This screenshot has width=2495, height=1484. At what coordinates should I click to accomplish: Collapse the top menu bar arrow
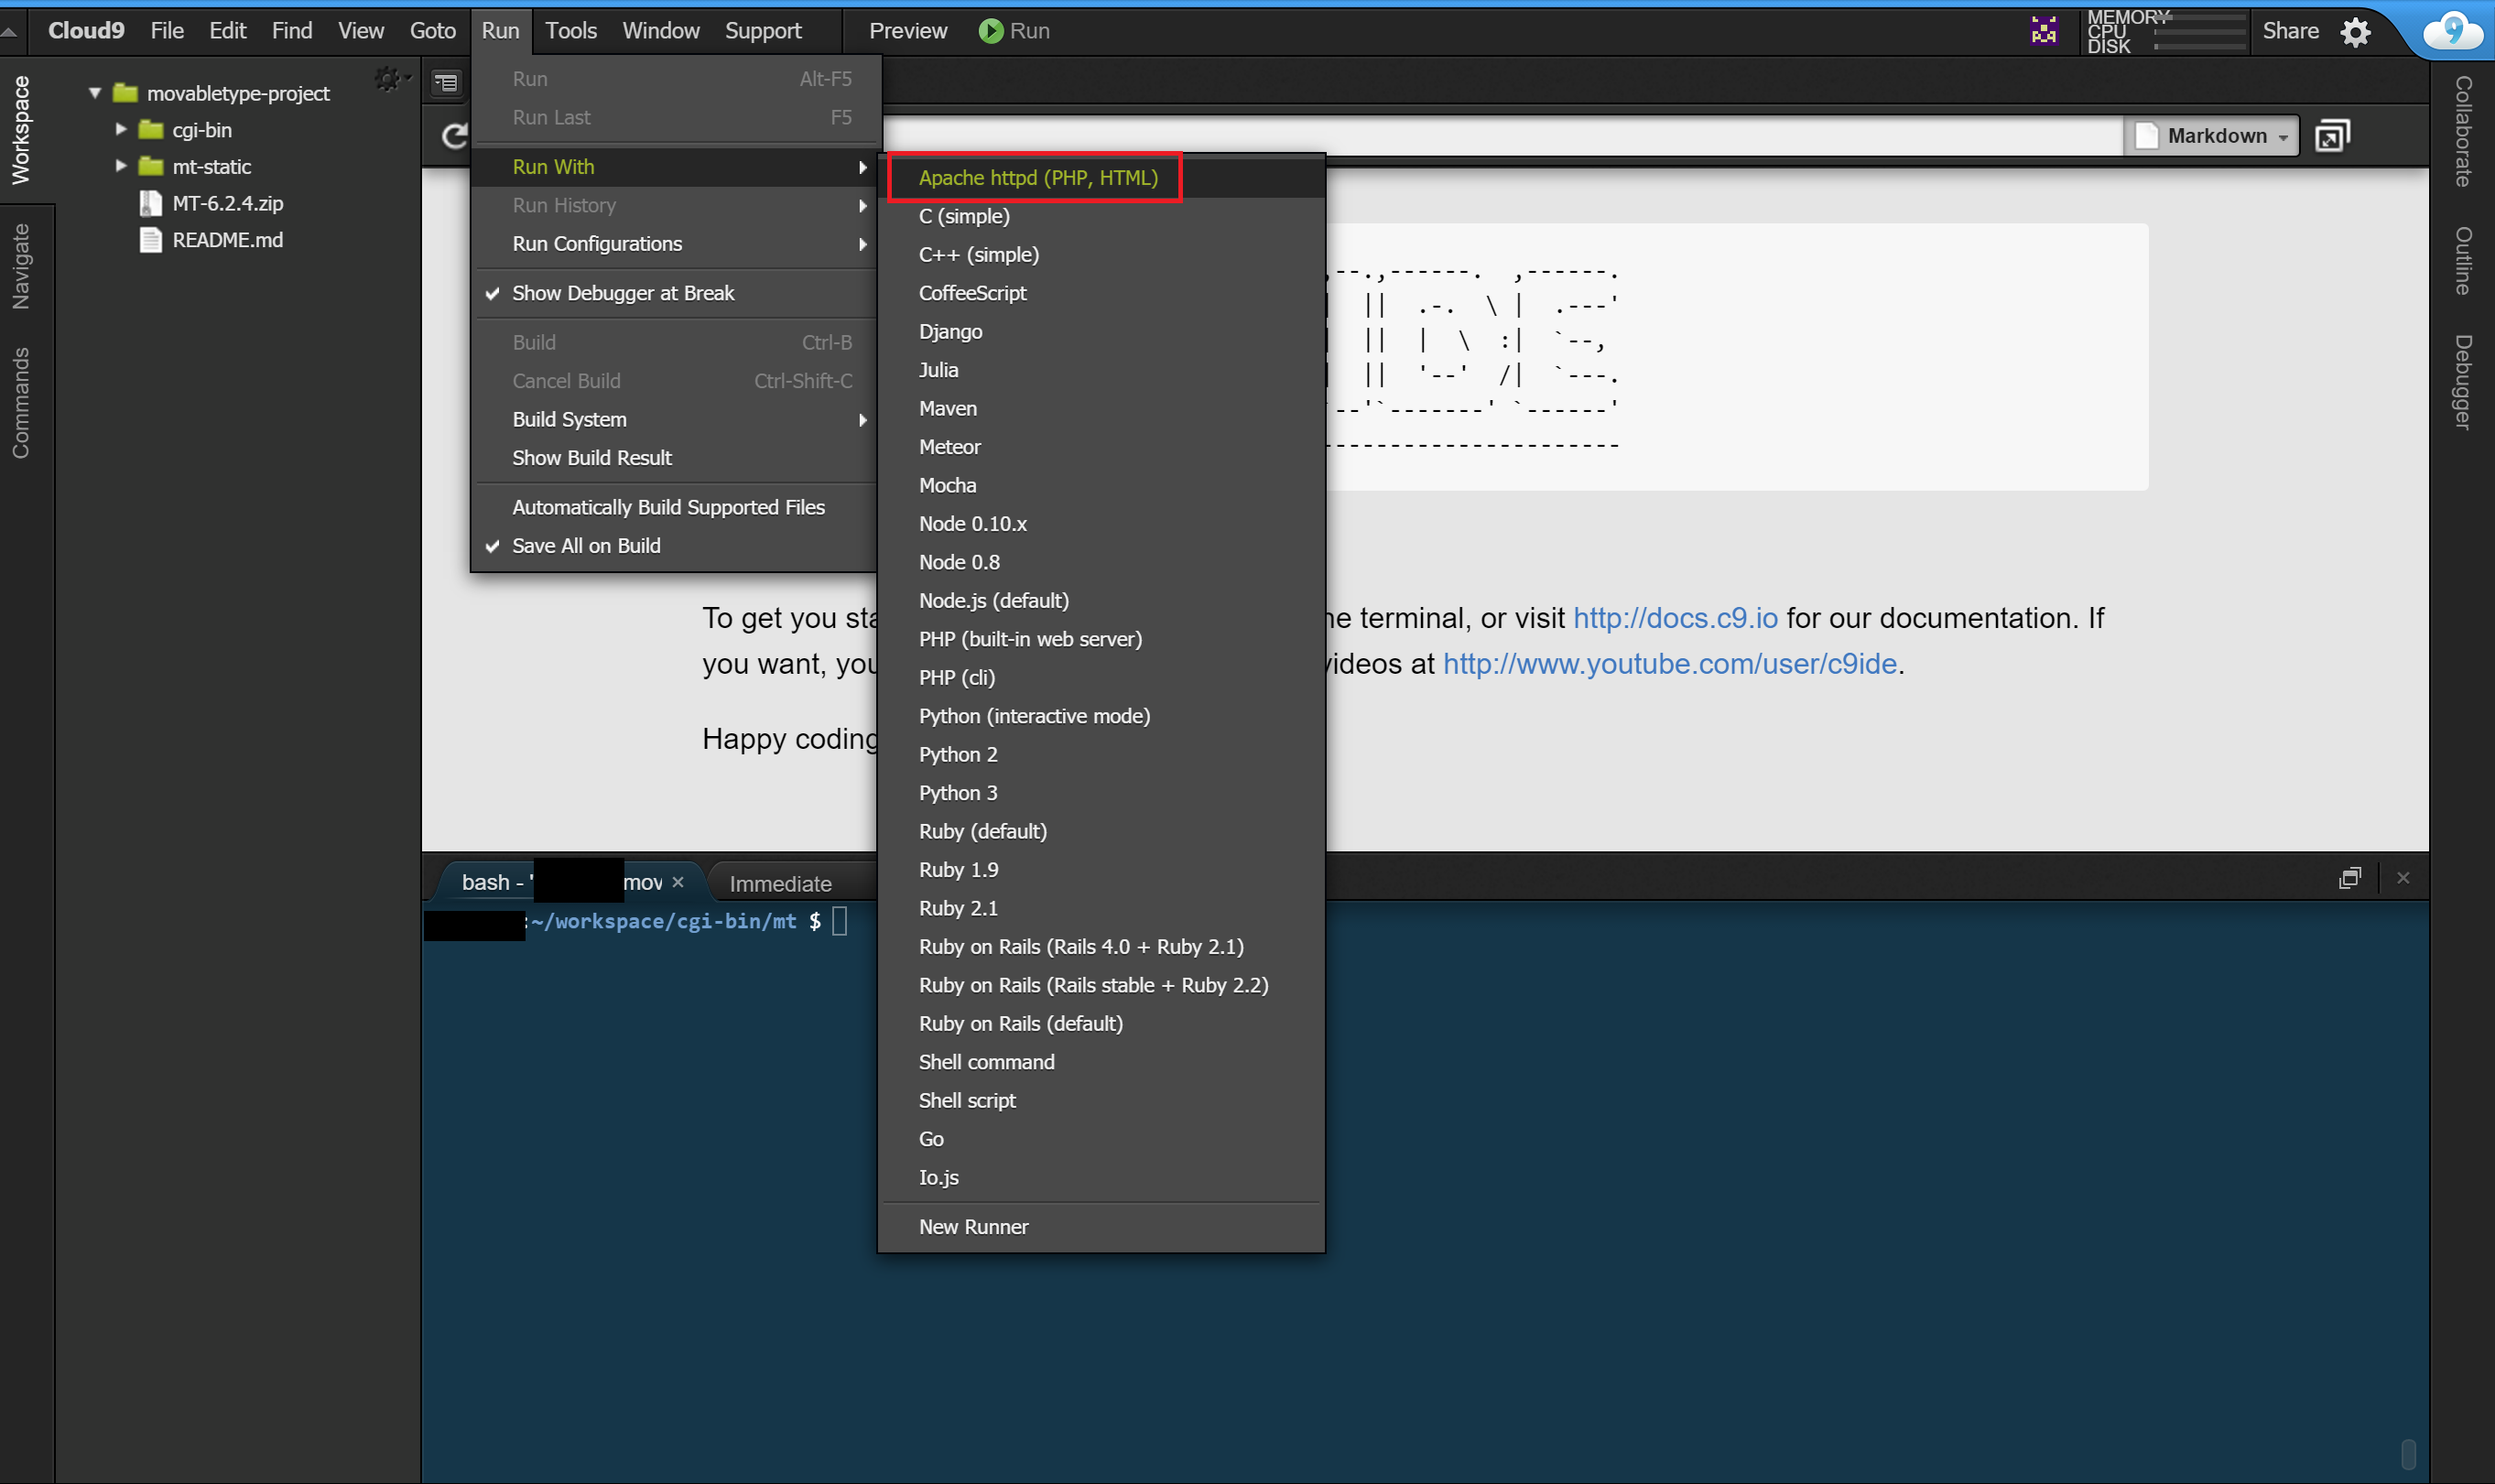(x=10, y=32)
